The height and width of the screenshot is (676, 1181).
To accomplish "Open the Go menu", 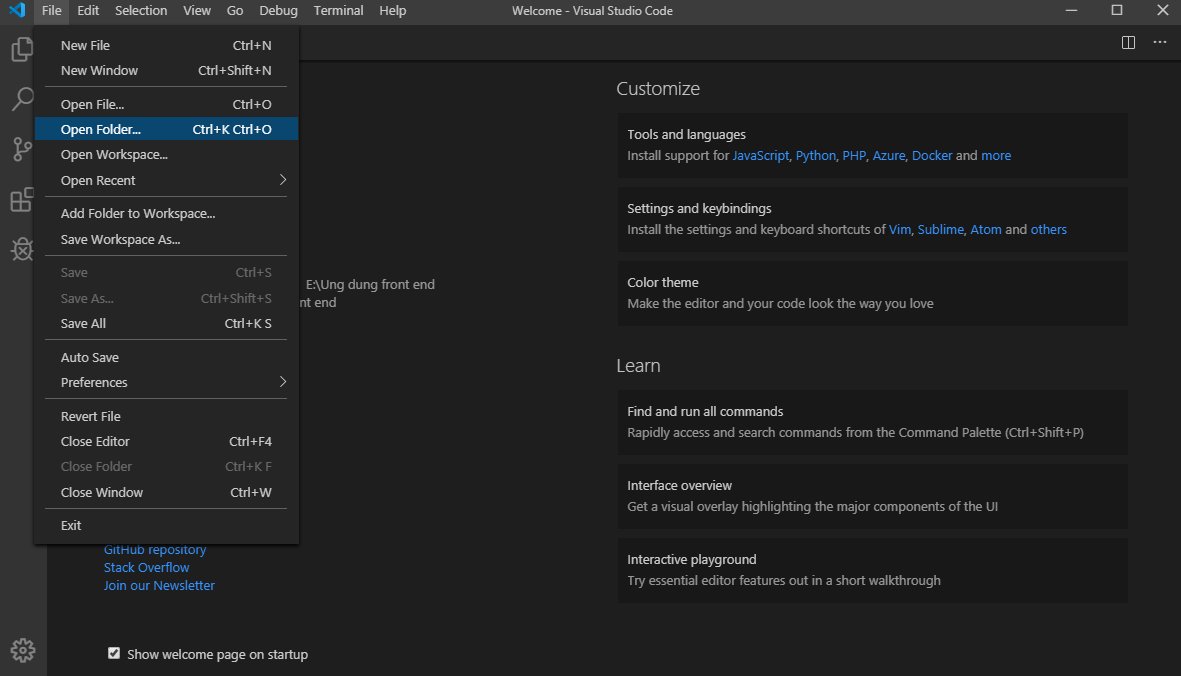I will pyautogui.click(x=235, y=11).
